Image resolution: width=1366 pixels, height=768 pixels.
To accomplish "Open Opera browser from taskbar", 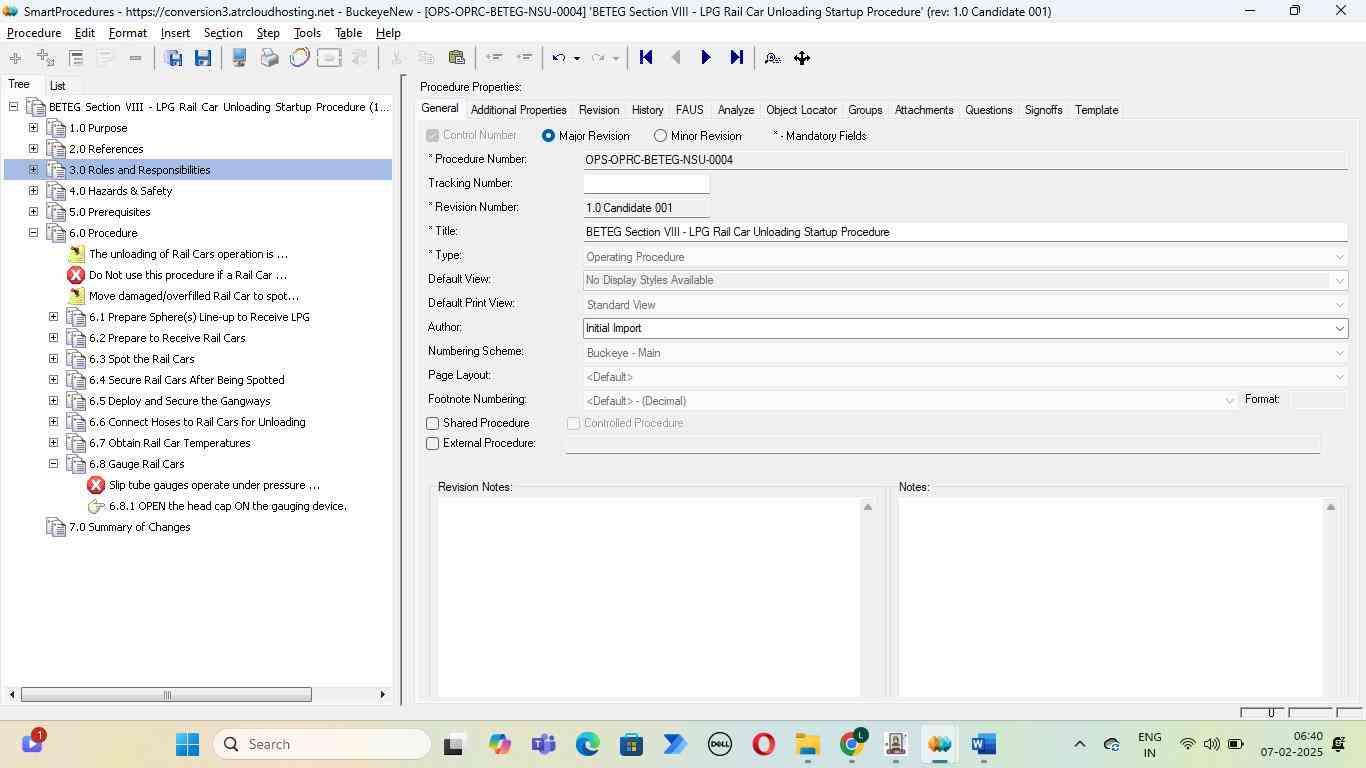I will click(x=763, y=744).
